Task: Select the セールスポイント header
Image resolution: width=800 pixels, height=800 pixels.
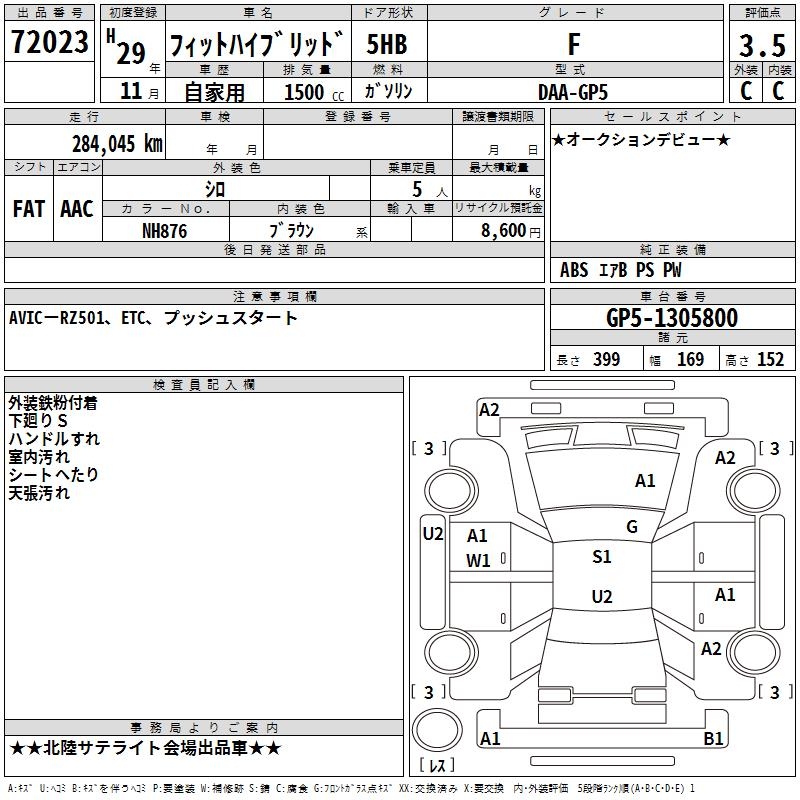Action: coord(672,117)
